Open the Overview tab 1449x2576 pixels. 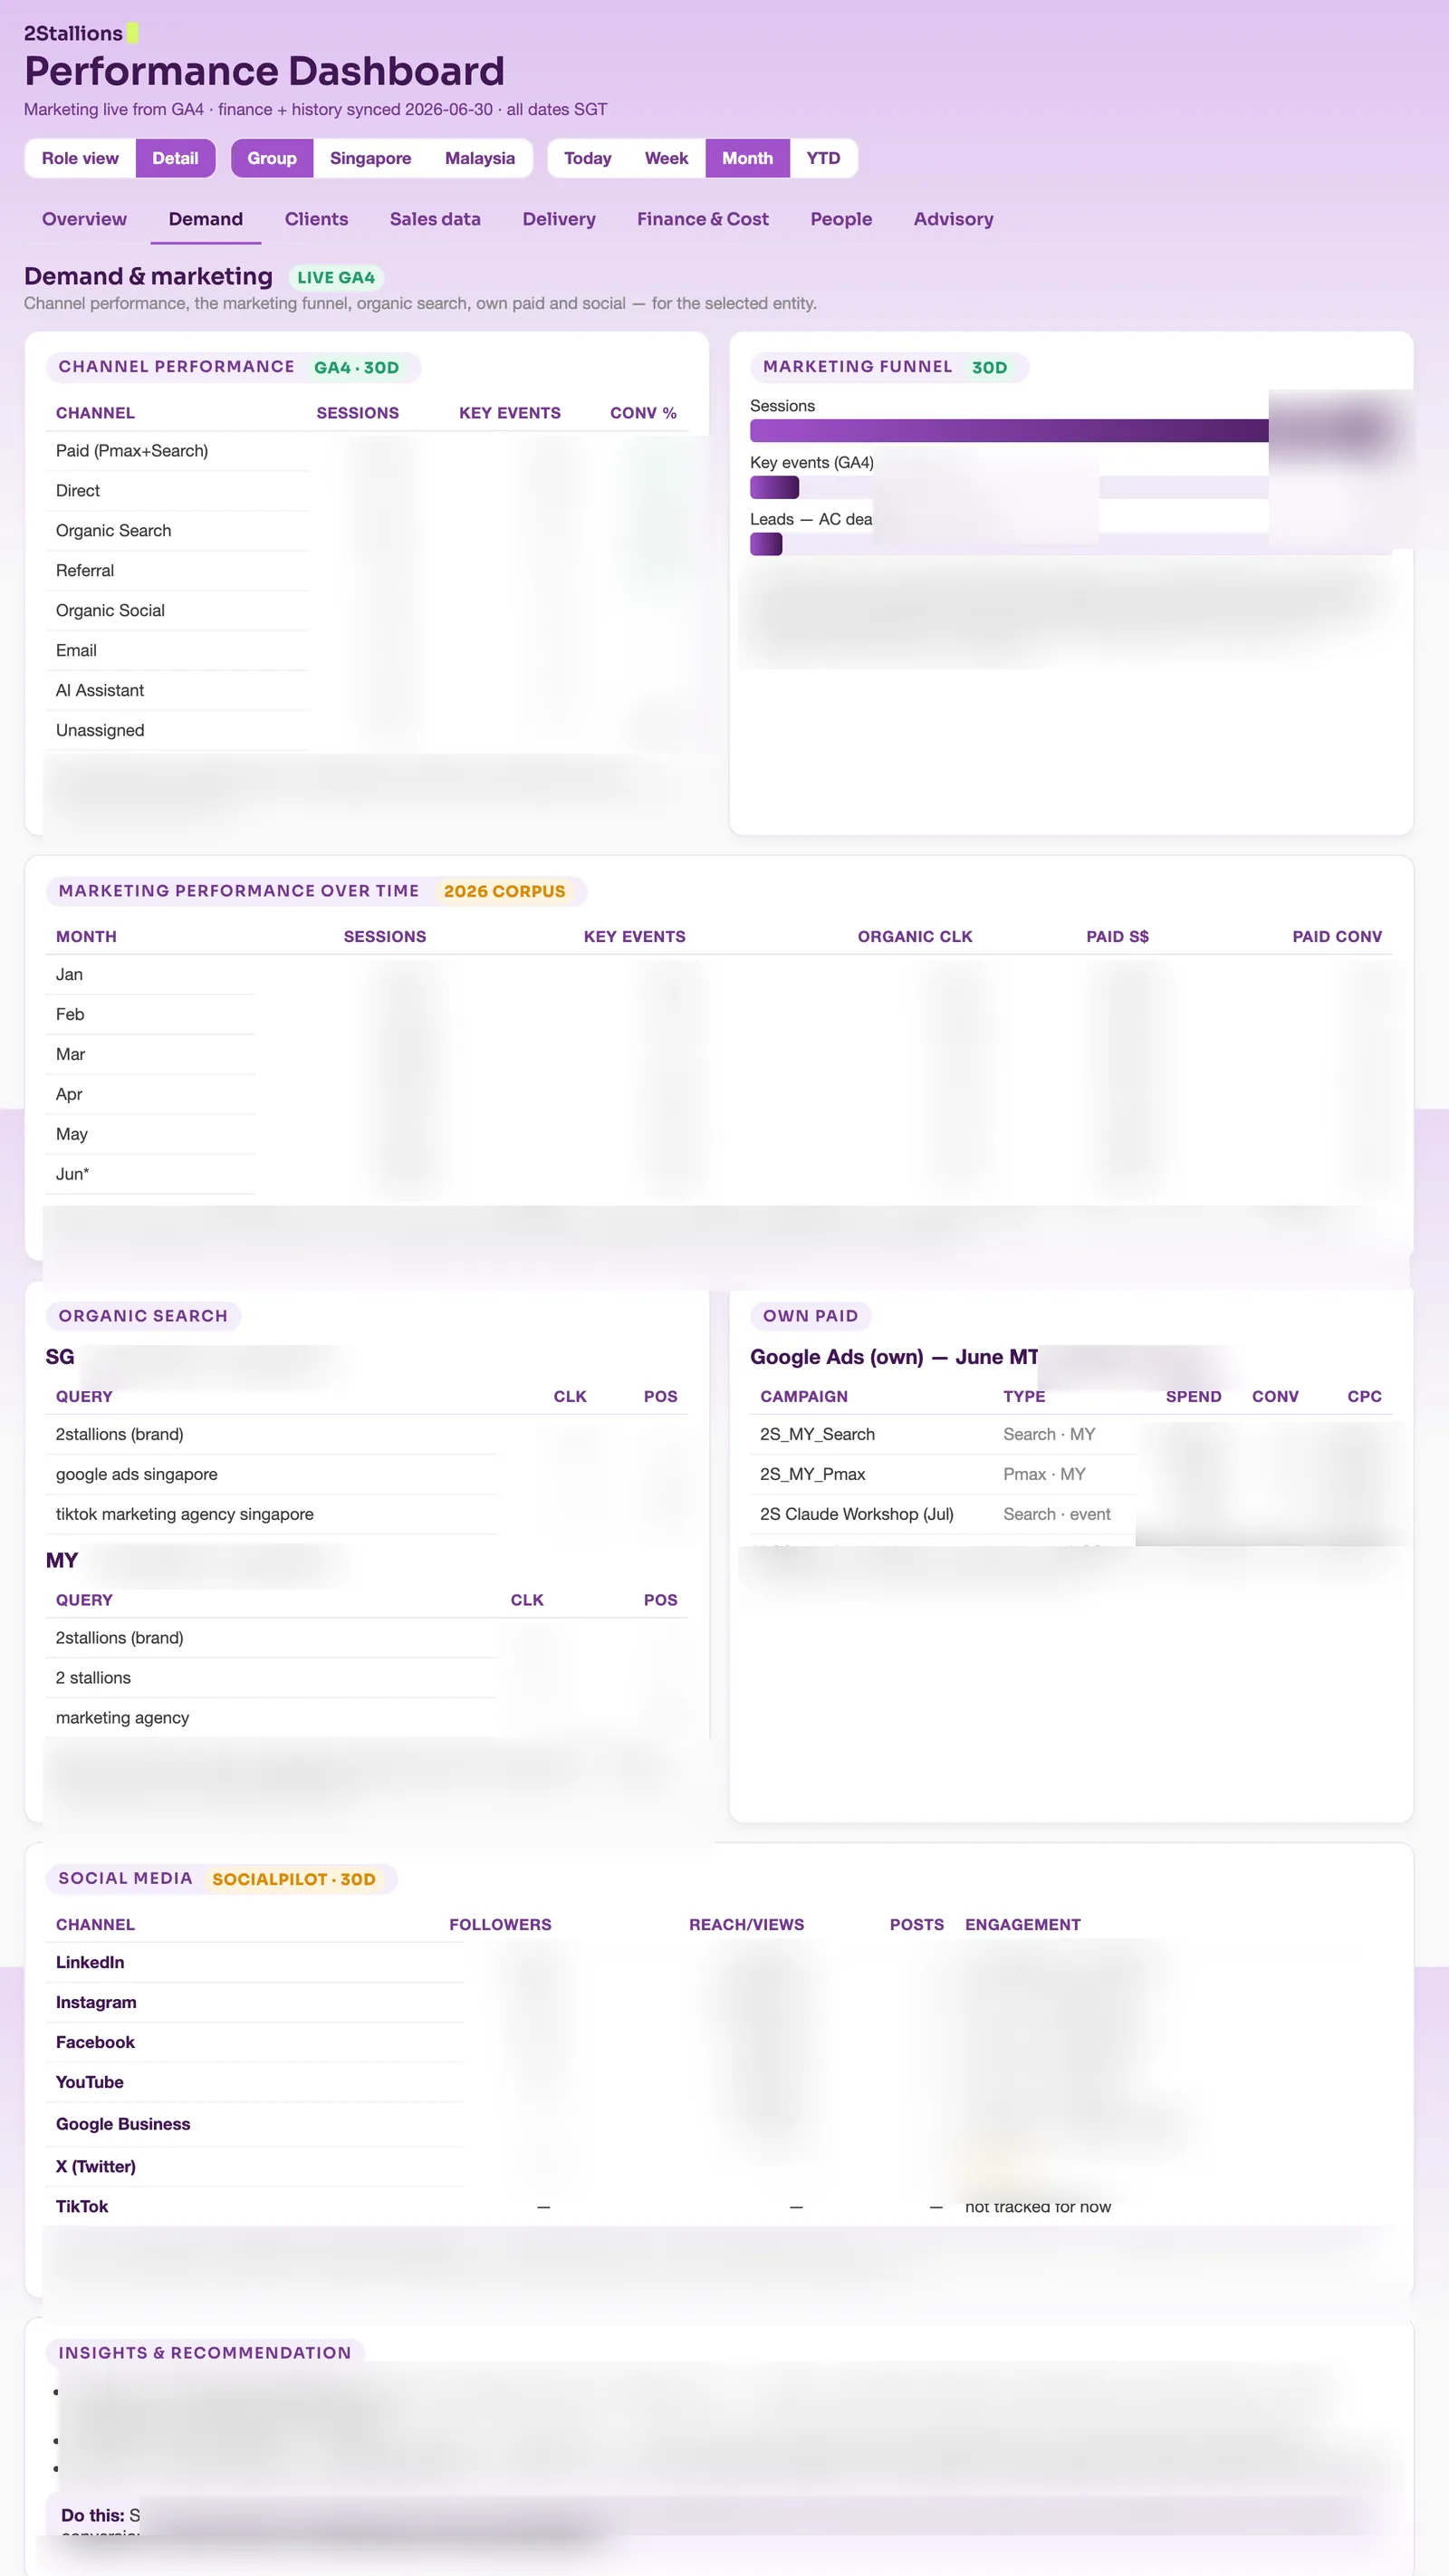84,219
